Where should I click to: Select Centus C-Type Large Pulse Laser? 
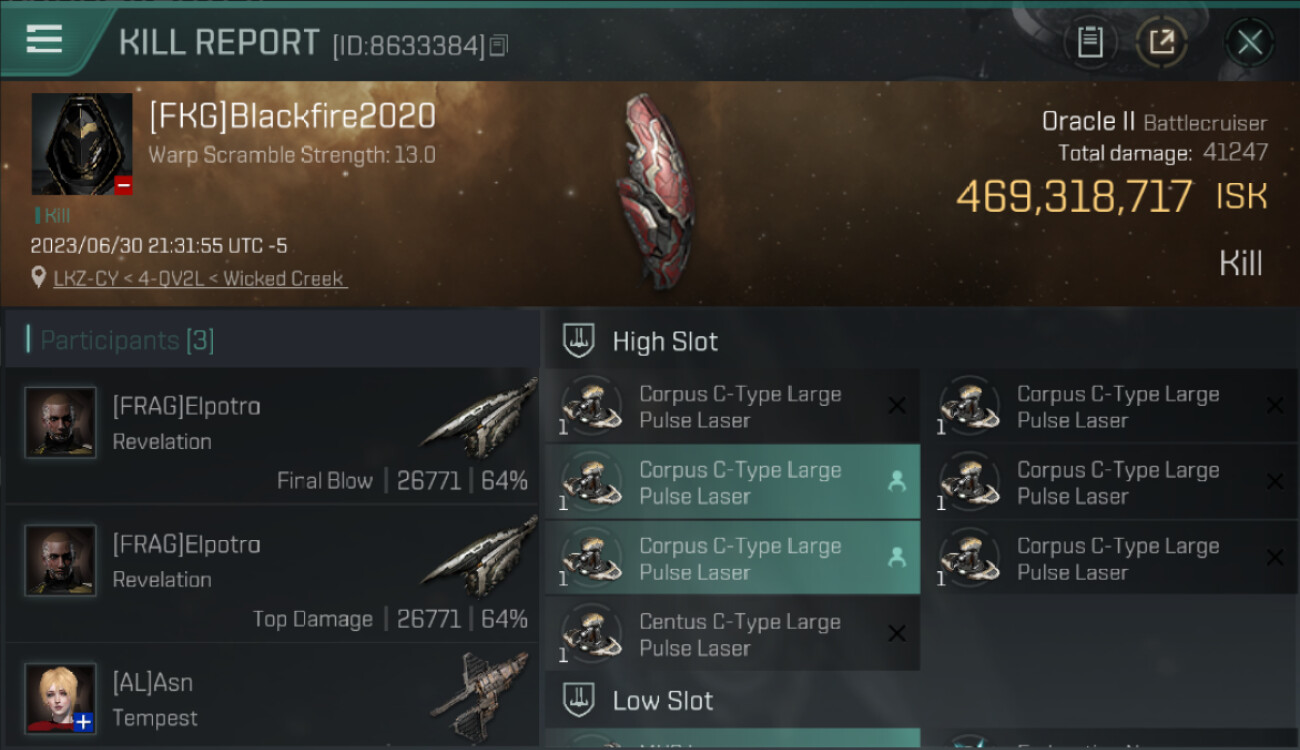[732, 634]
